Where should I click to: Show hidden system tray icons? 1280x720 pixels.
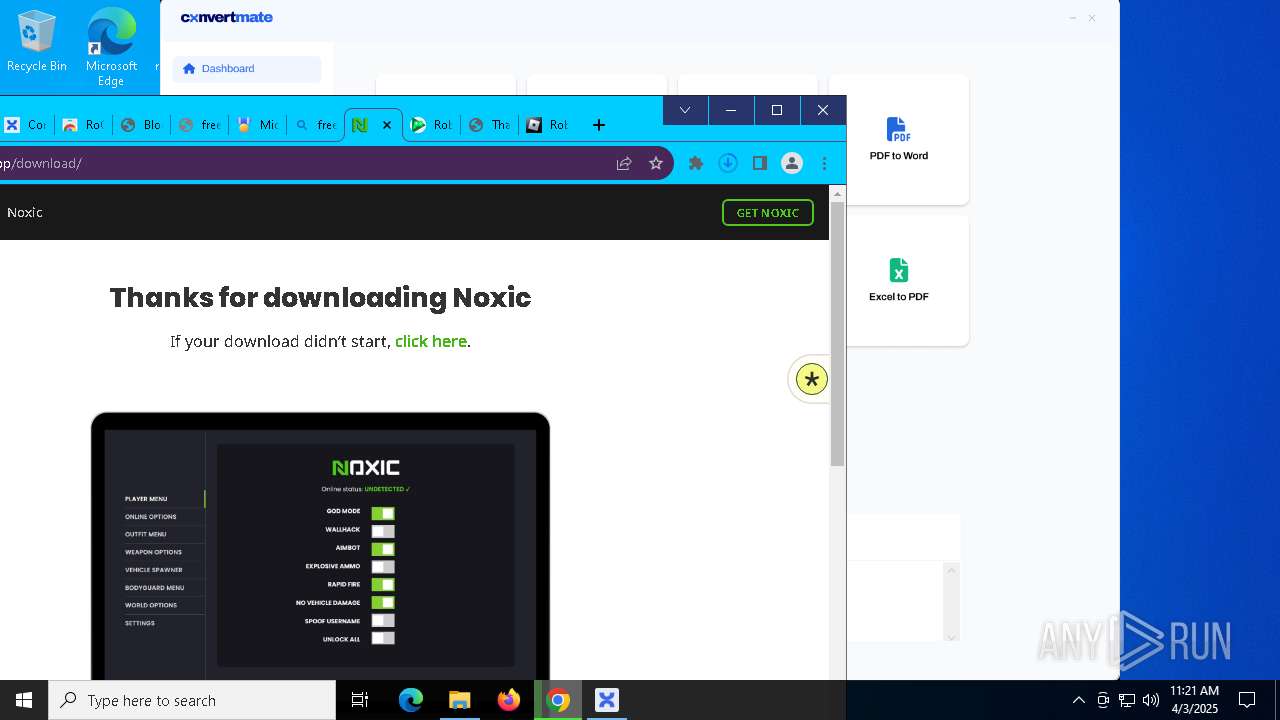click(1078, 700)
